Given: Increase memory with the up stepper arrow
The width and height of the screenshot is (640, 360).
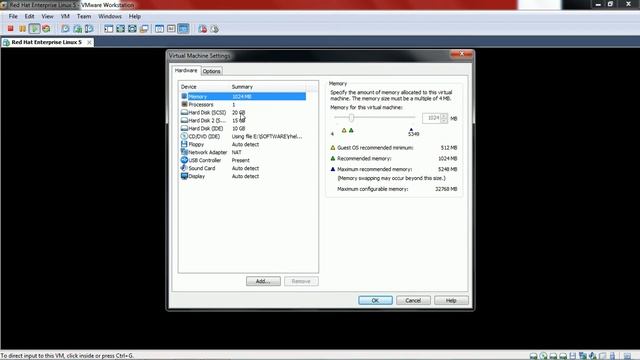Looking at the screenshot, I should [444, 116].
